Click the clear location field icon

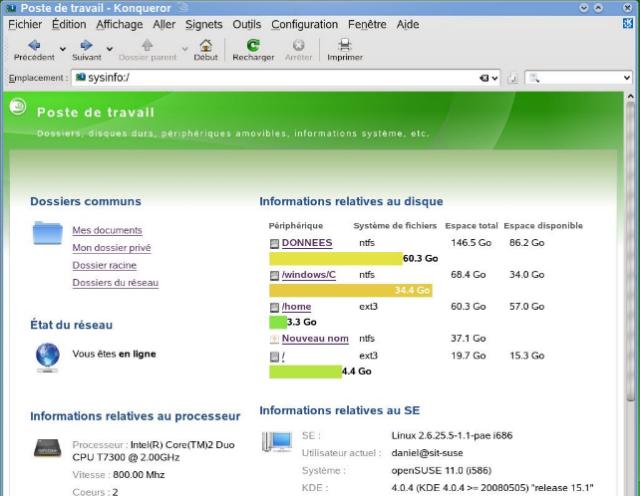[484, 78]
